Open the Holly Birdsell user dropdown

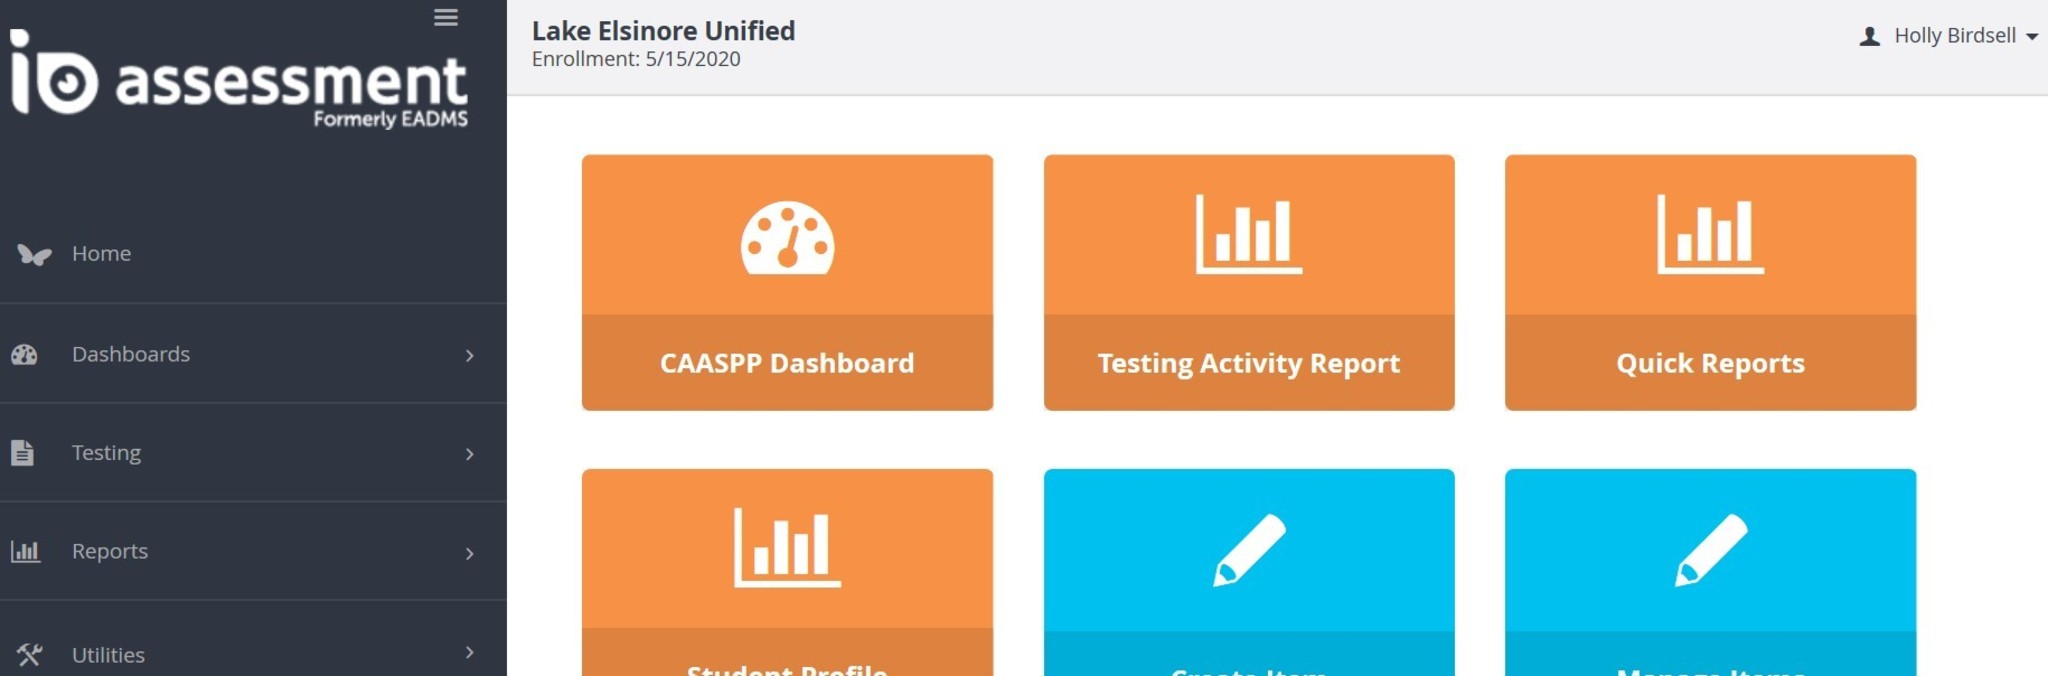(x=1948, y=36)
